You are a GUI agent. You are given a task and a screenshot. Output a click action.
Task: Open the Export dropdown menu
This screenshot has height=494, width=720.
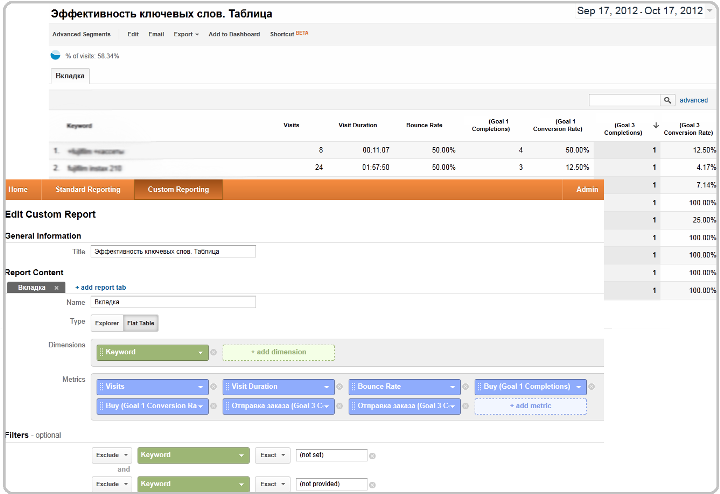186,34
